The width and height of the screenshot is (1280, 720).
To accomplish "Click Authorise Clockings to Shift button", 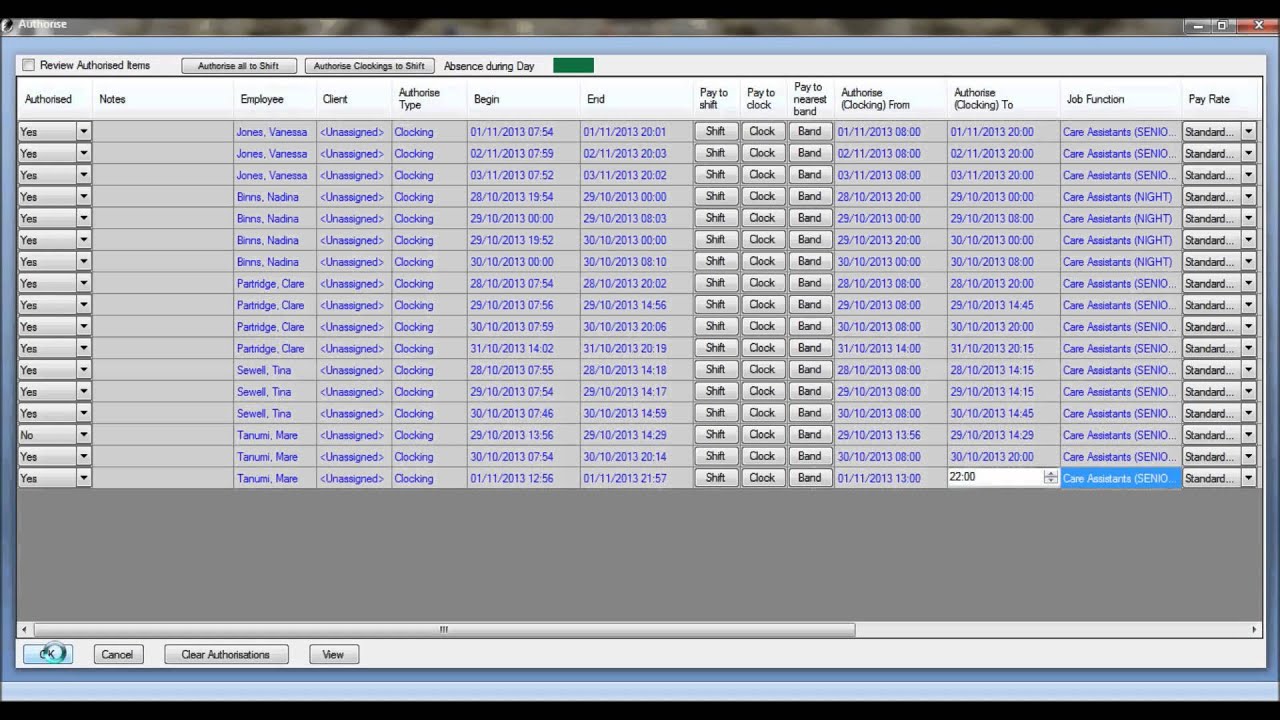I will click(369, 66).
